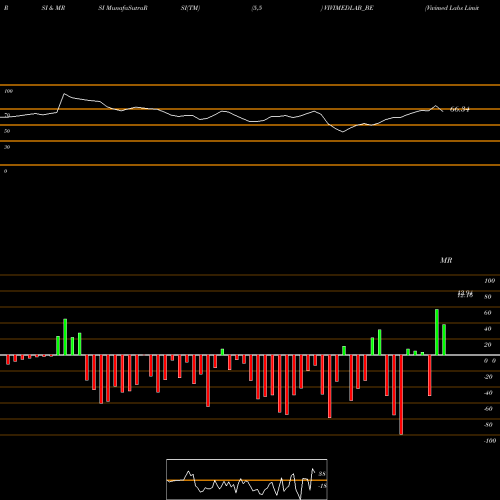The image size is (500, 500).
Task: Click the '-100' label on the MR axis
Action: click(490, 441)
